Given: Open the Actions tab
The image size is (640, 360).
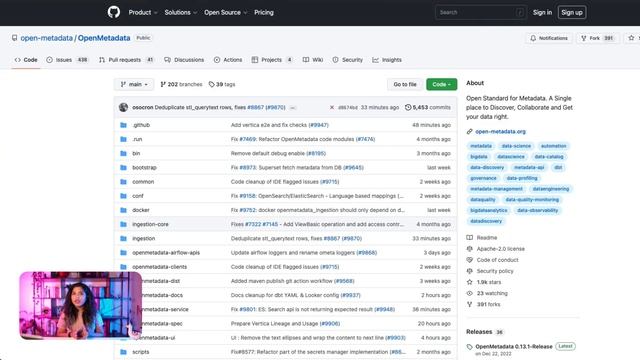Looking at the screenshot, I should tap(228, 60).
